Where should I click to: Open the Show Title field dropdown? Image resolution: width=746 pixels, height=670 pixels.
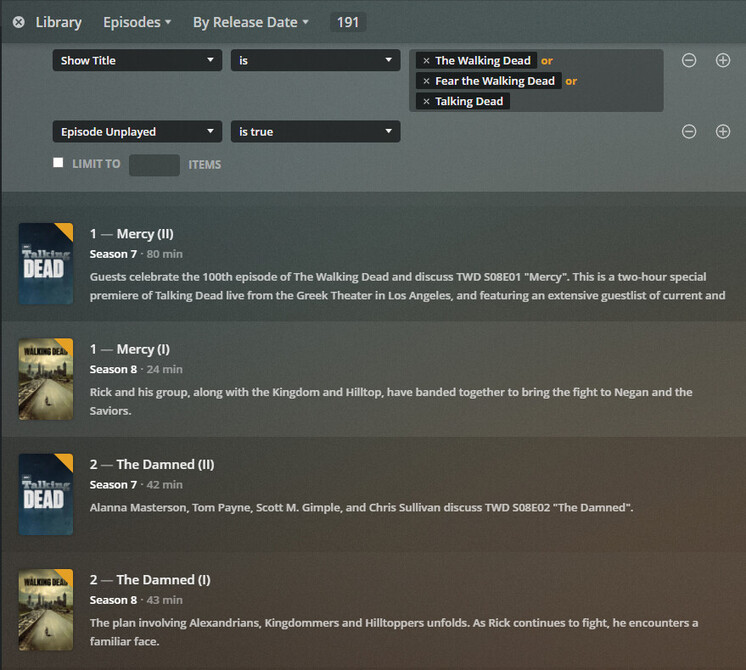137,60
